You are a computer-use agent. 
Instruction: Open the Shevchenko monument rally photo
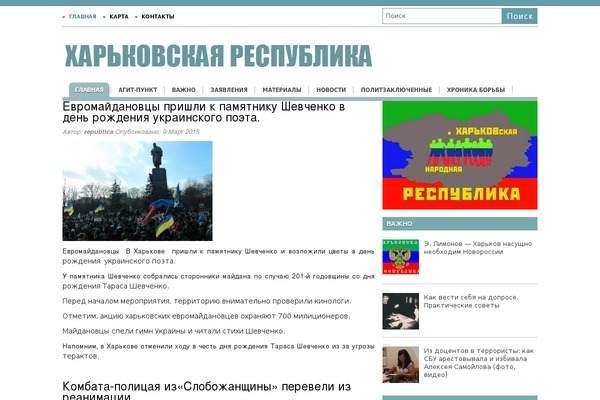click(x=137, y=191)
